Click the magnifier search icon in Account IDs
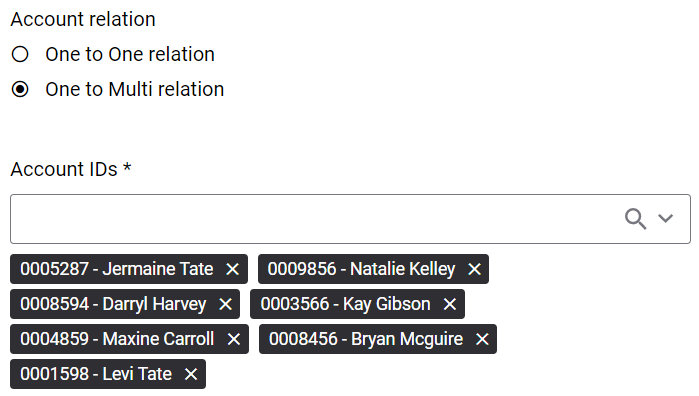 pyautogui.click(x=635, y=219)
